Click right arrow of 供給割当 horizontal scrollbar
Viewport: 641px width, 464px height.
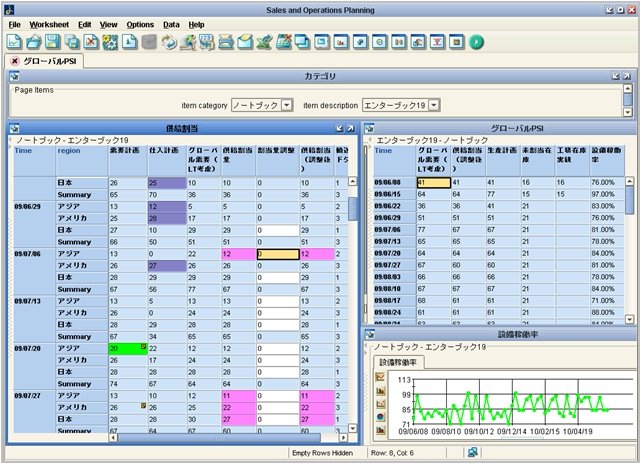pyautogui.click(x=343, y=437)
